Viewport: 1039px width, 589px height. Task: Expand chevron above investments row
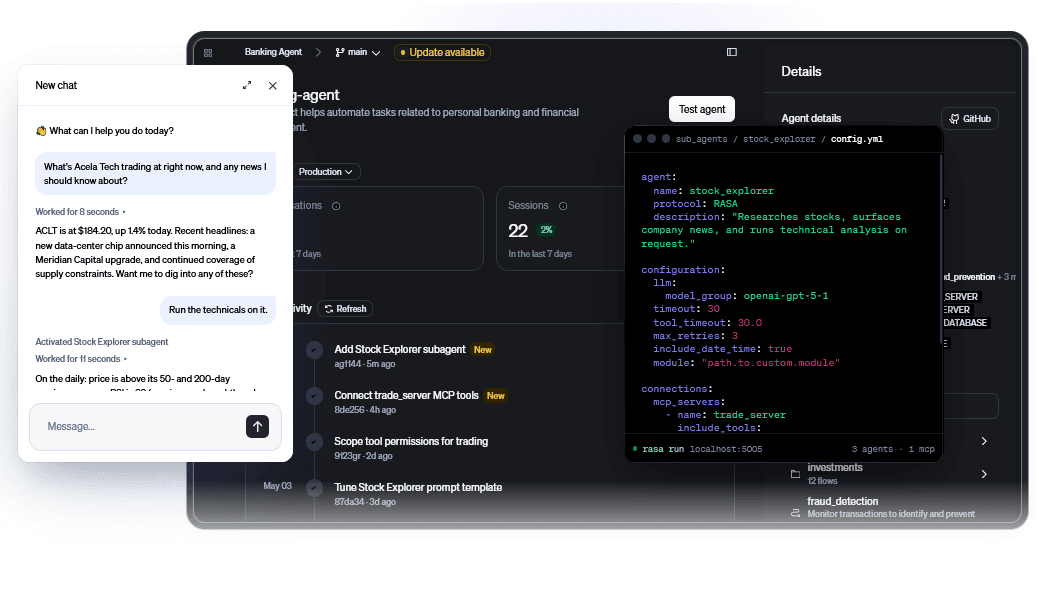pos(984,441)
